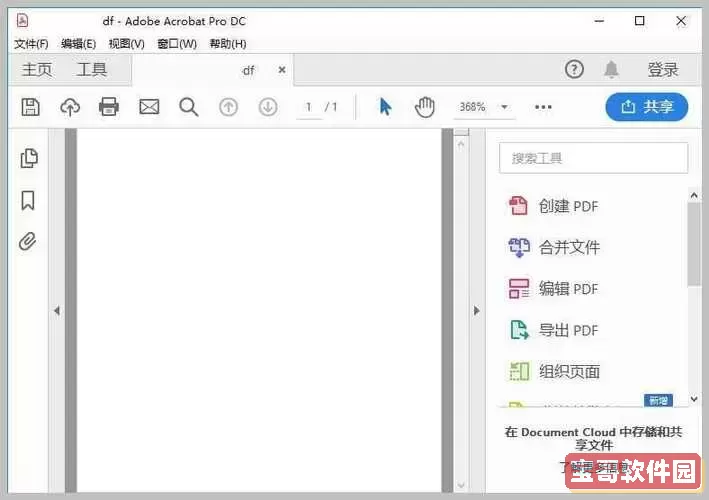This screenshot has width=709, height=500.
Task: Click the 组织页面 tool icon
Action: pos(519,371)
